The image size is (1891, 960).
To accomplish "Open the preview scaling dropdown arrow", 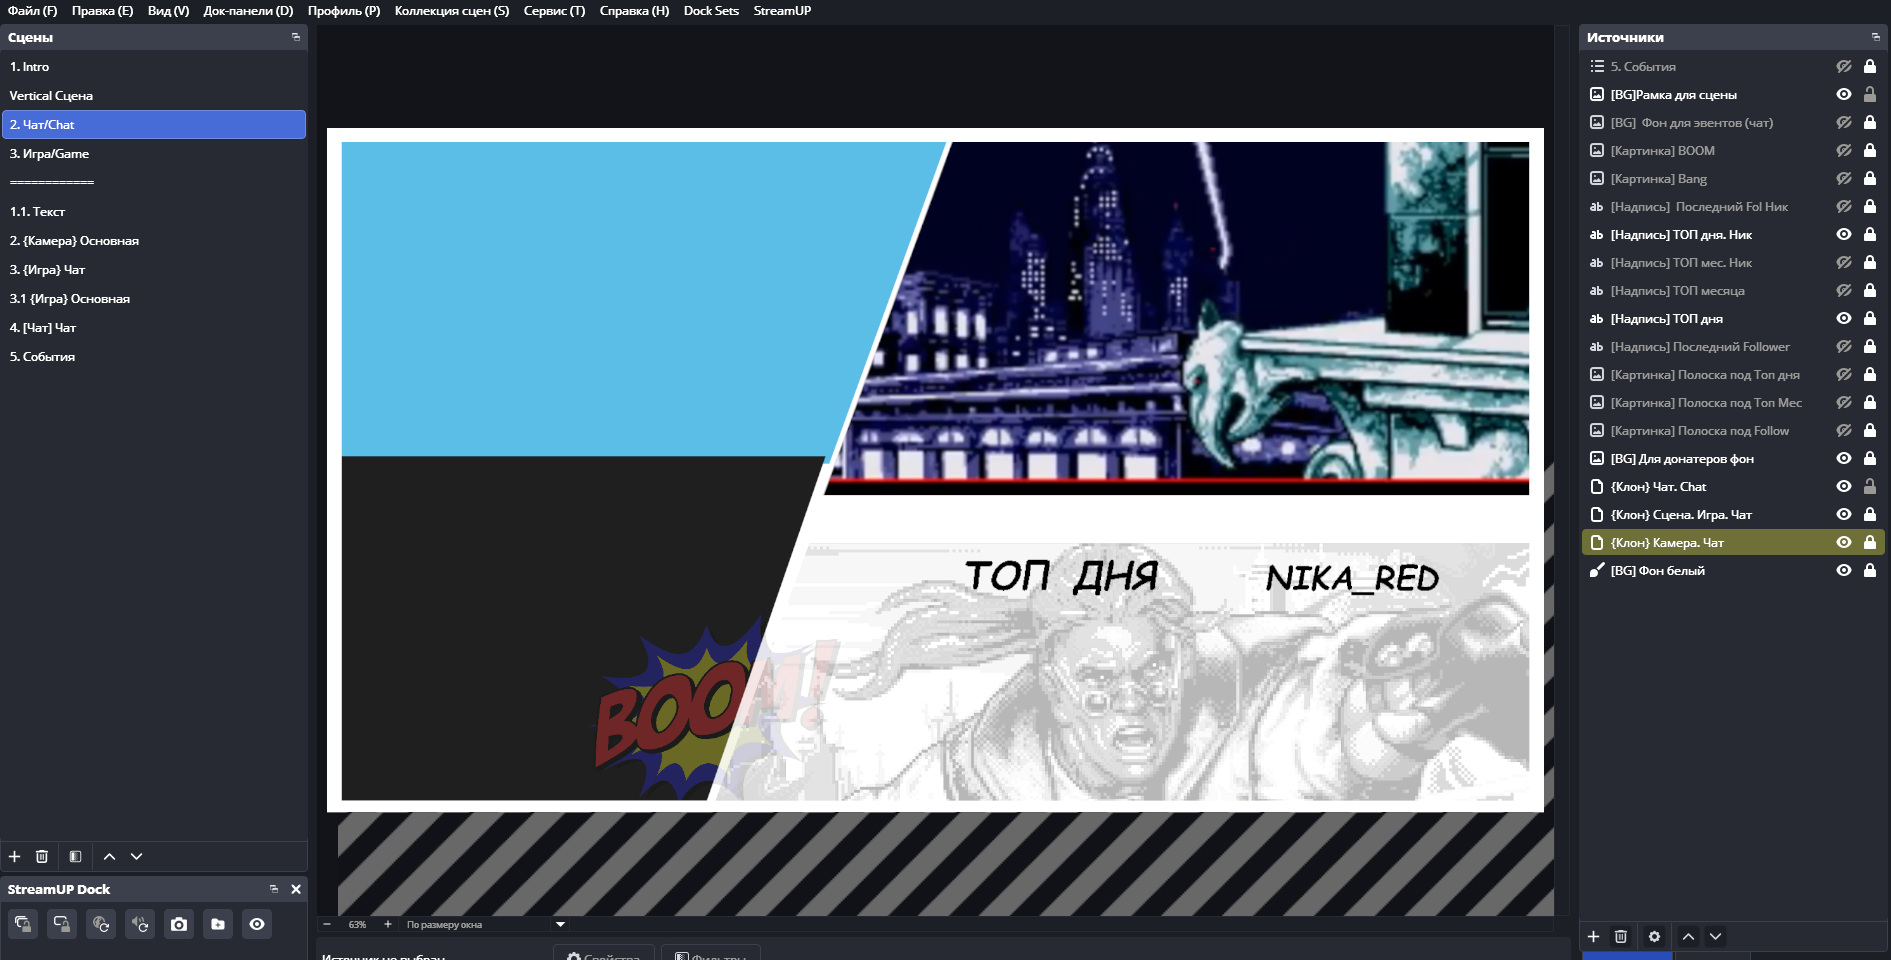I will [x=560, y=925].
